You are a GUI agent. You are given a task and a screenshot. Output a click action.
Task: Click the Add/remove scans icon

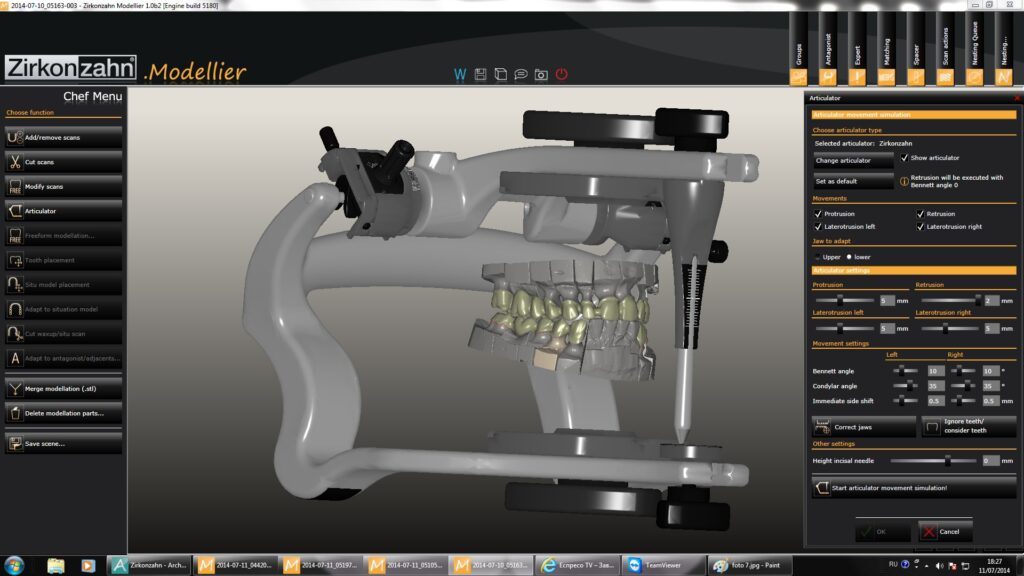pos(15,137)
